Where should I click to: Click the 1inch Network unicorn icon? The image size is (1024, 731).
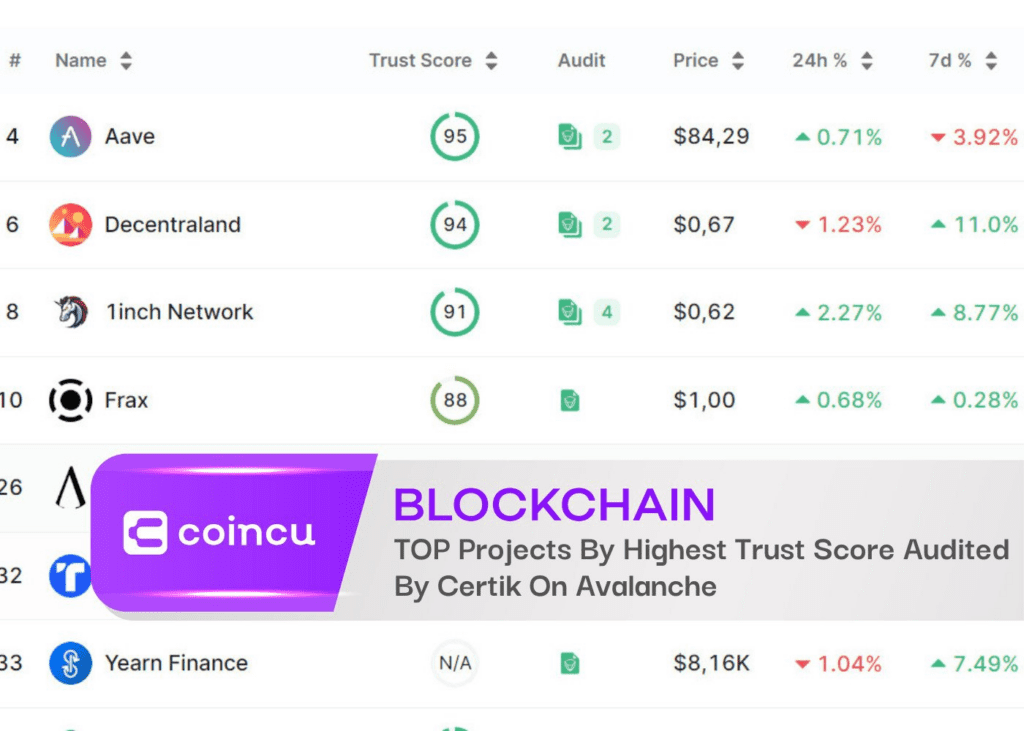pos(70,312)
